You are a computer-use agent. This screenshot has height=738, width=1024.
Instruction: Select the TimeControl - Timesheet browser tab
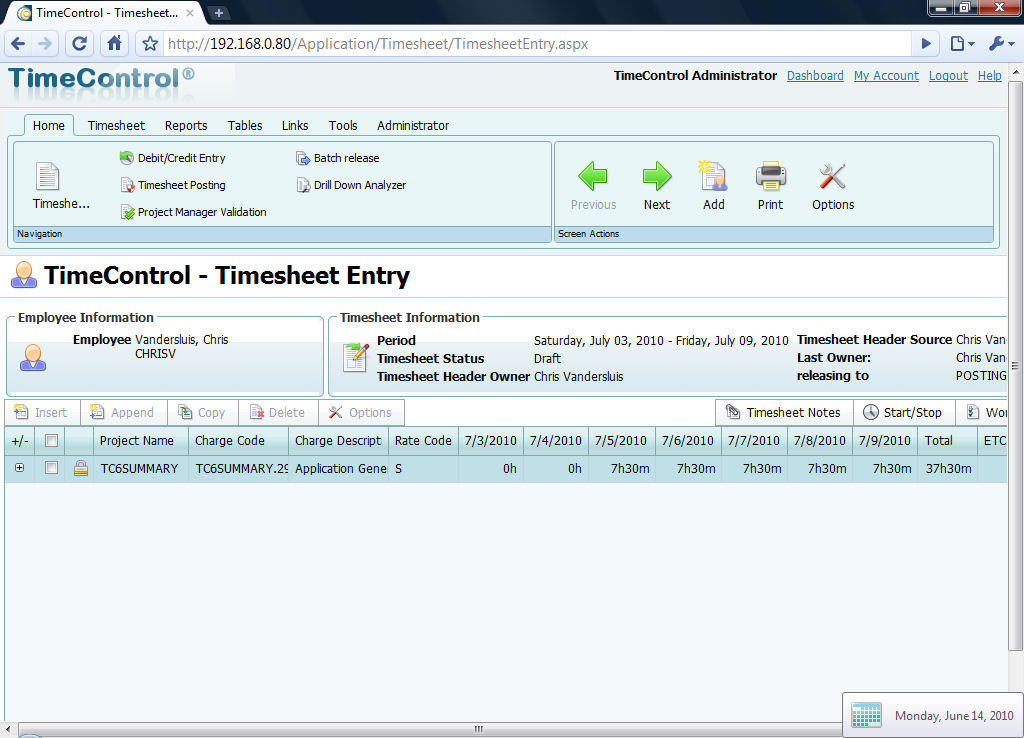pyautogui.click(x=104, y=13)
